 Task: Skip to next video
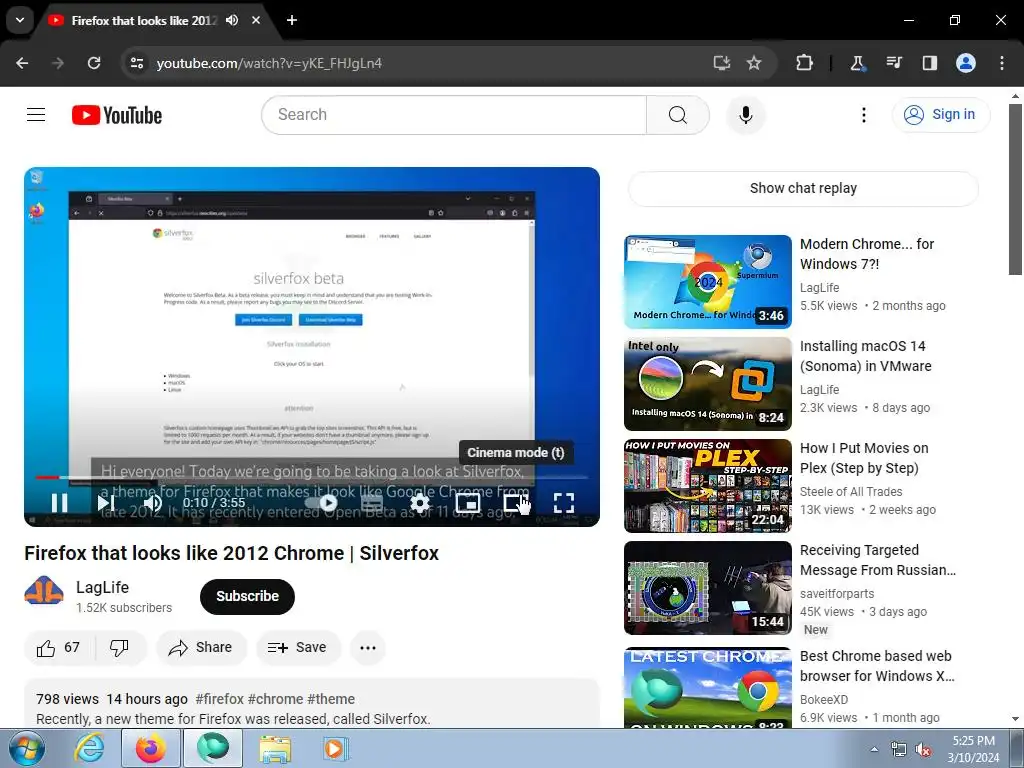pyautogui.click(x=106, y=503)
